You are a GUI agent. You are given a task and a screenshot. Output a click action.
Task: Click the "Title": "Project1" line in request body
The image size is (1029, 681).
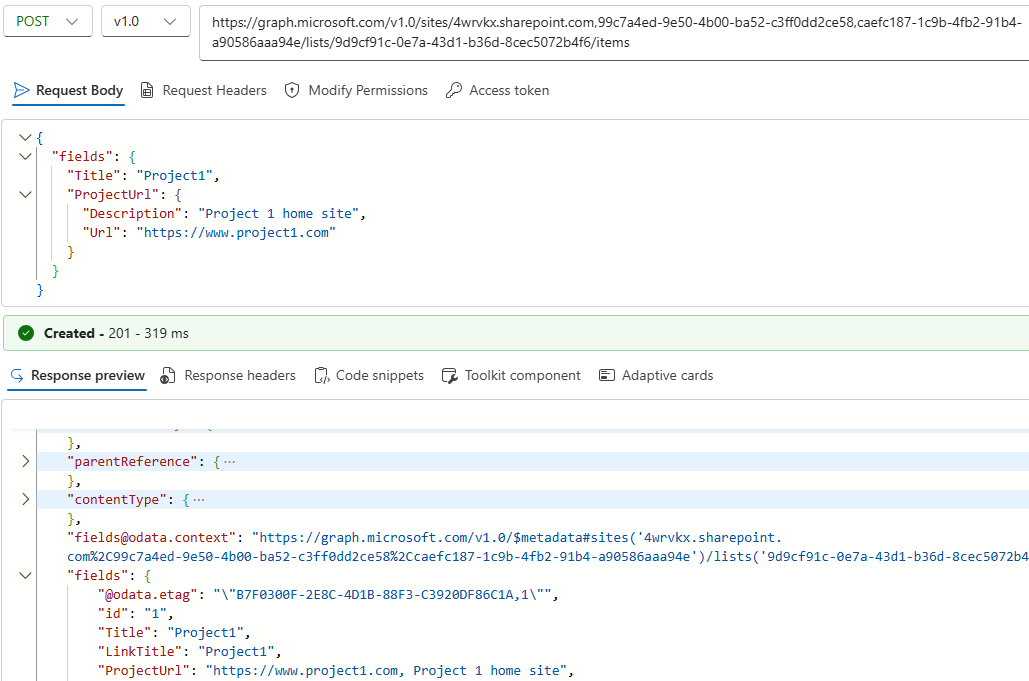pos(143,175)
